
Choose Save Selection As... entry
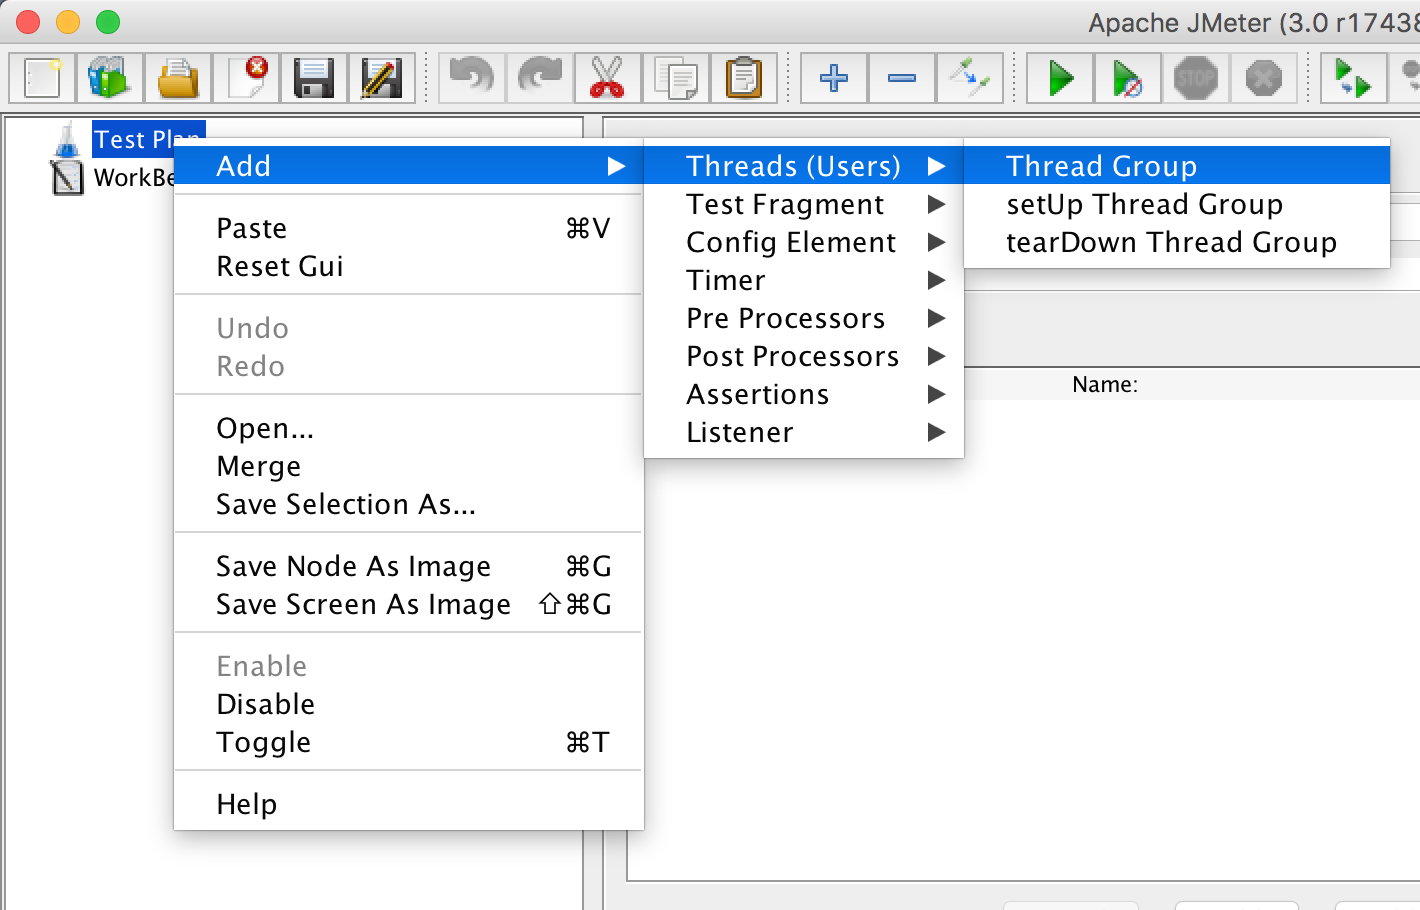click(409, 504)
